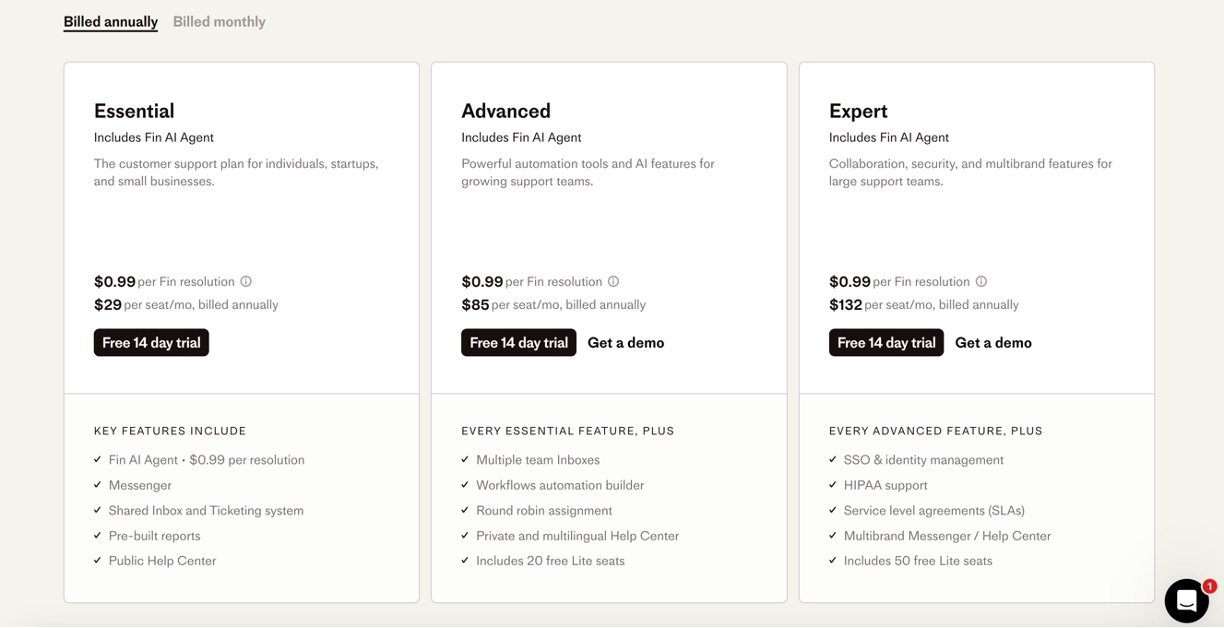Get a demo of Expert plan
This screenshot has width=1224, height=628.
(x=993, y=343)
